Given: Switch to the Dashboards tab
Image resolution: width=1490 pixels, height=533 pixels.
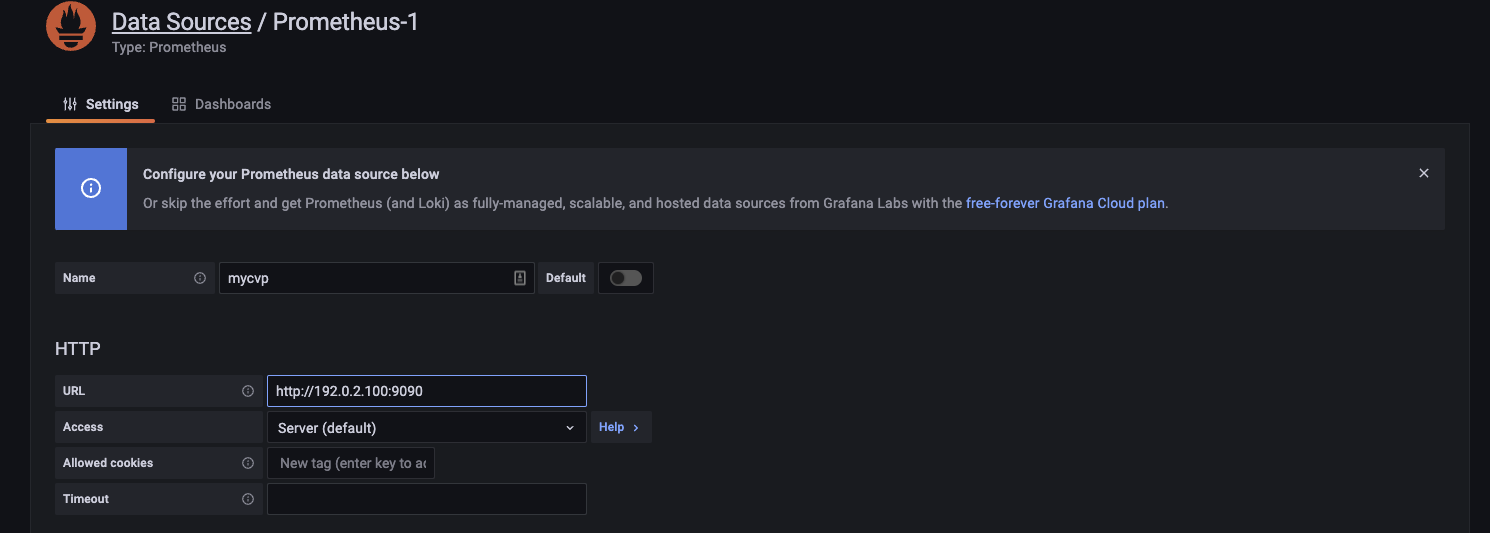Looking at the screenshot, I should point(221,104).
